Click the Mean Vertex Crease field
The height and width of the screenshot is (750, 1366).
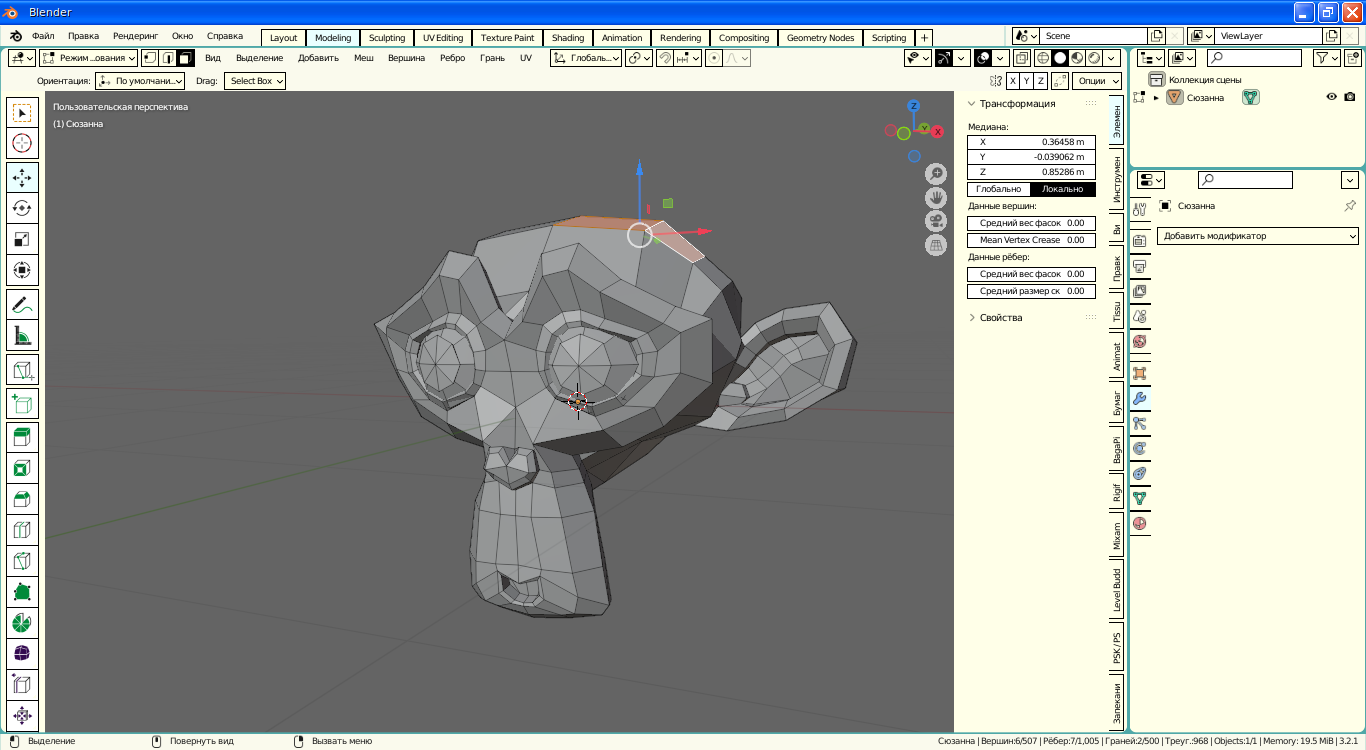pos(1031,240)
